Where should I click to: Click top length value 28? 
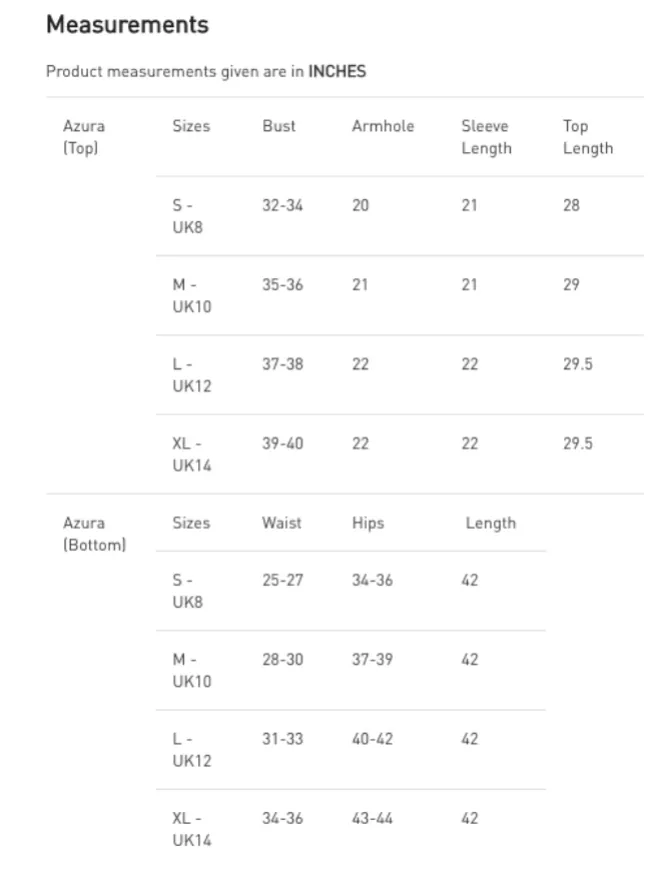[571, 205]
